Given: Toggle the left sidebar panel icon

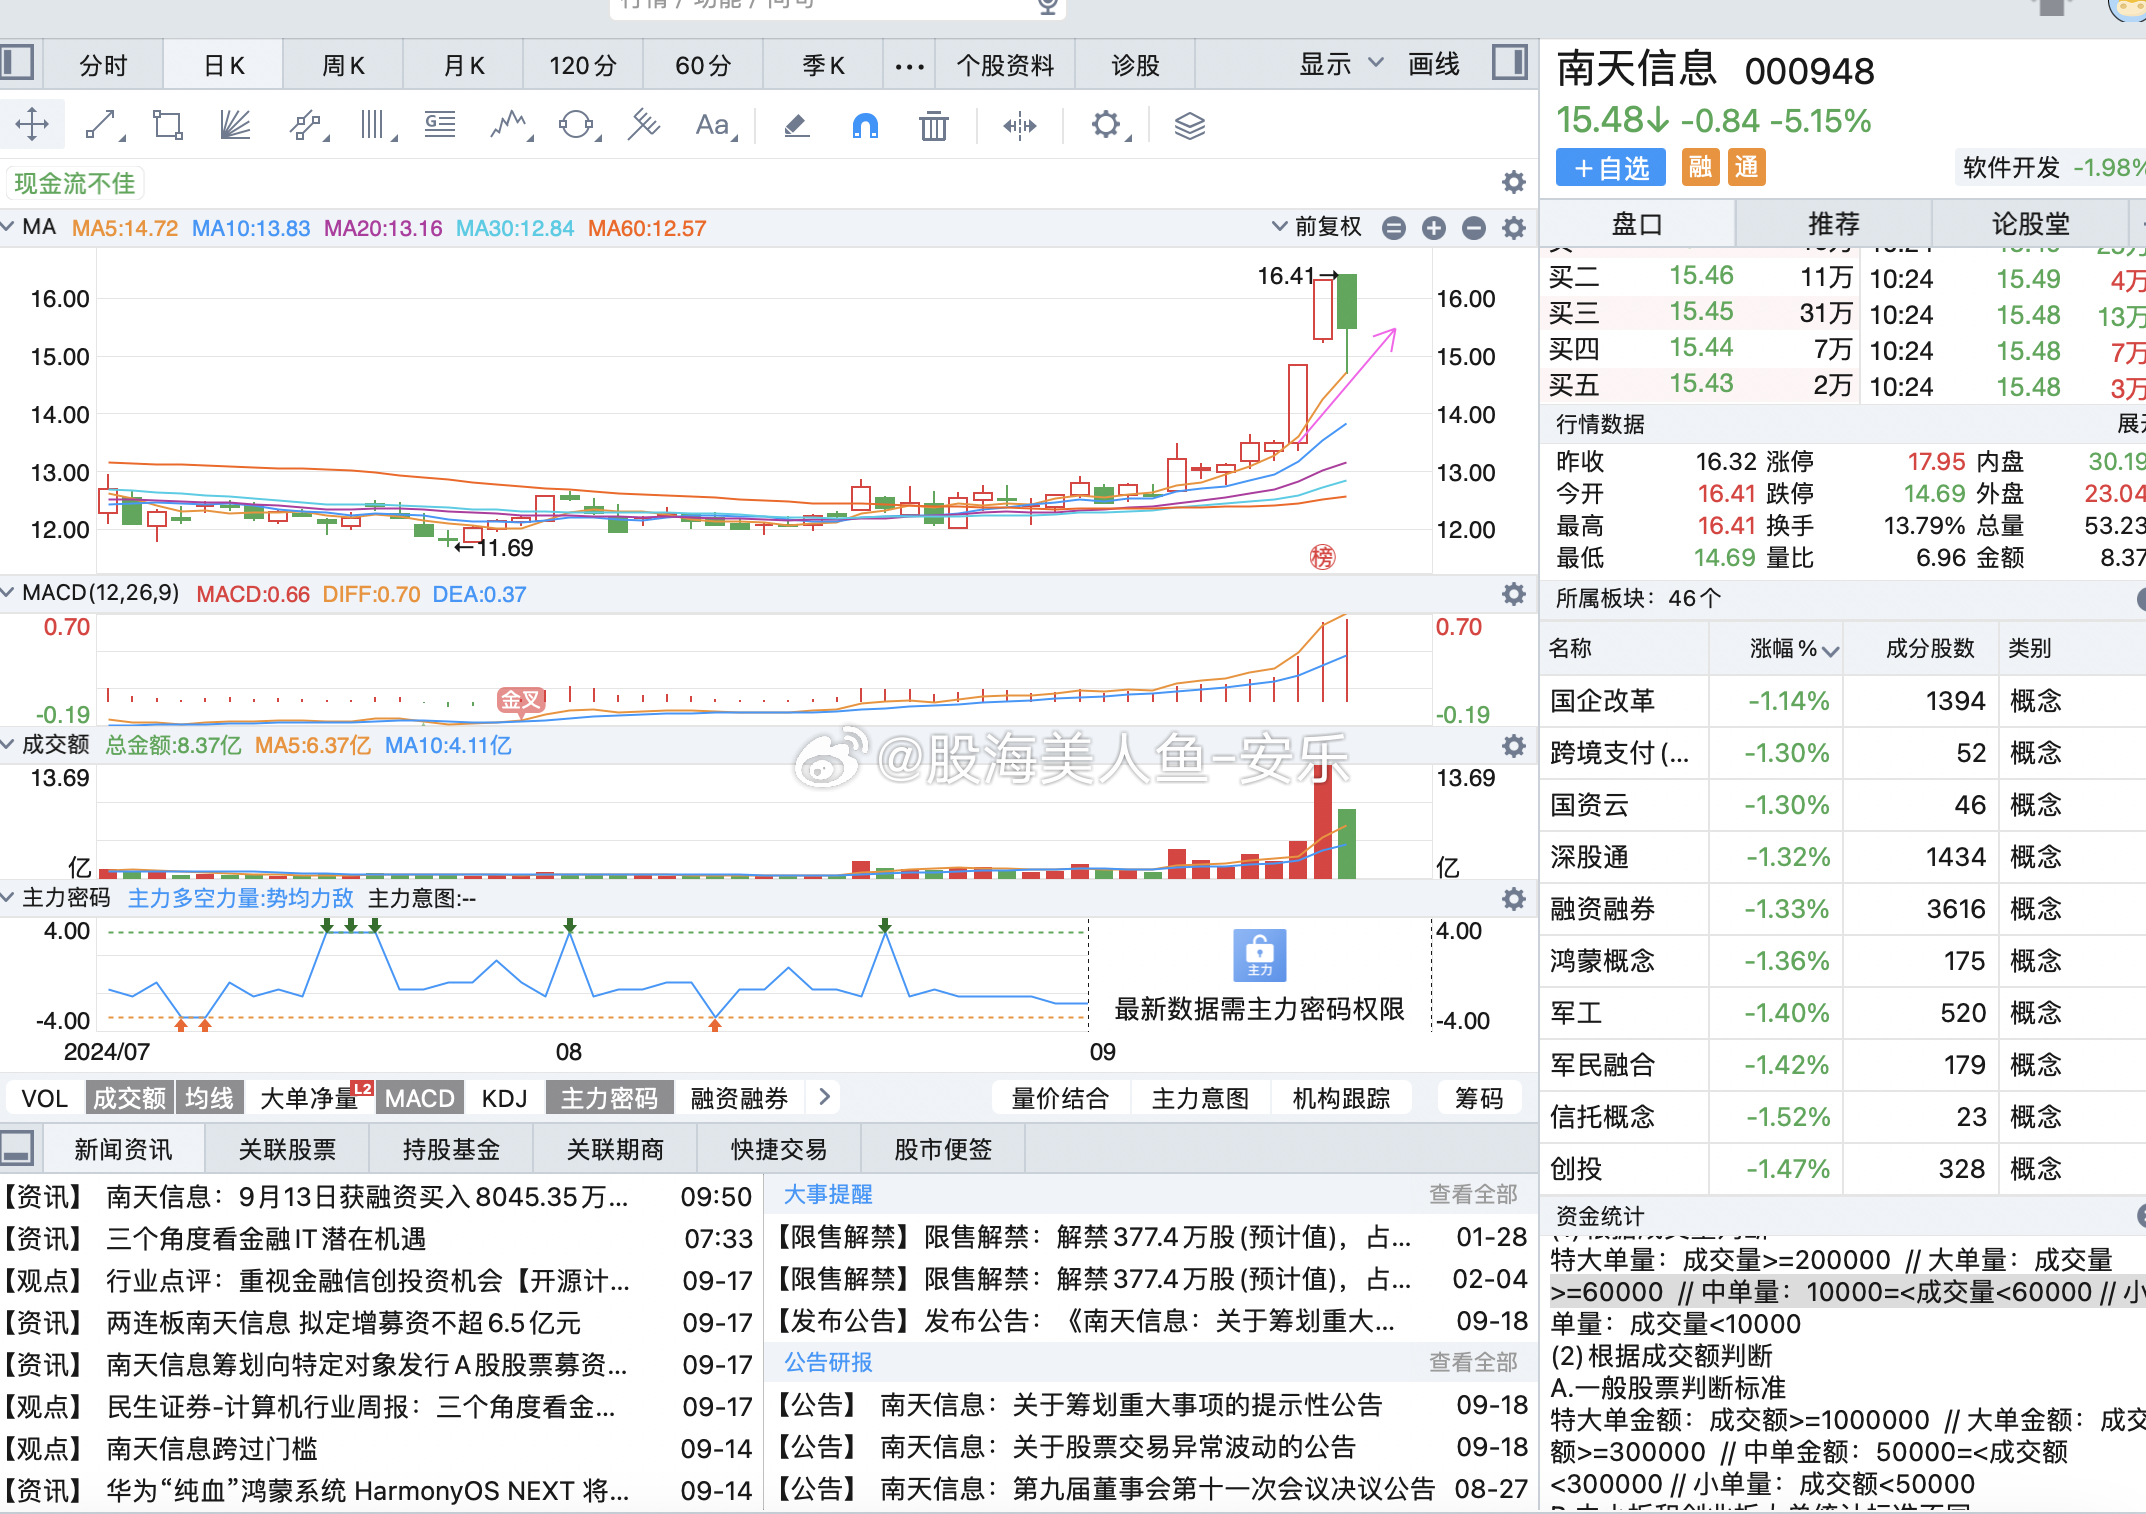Looking at the screenshot, I should click(16, 62).
